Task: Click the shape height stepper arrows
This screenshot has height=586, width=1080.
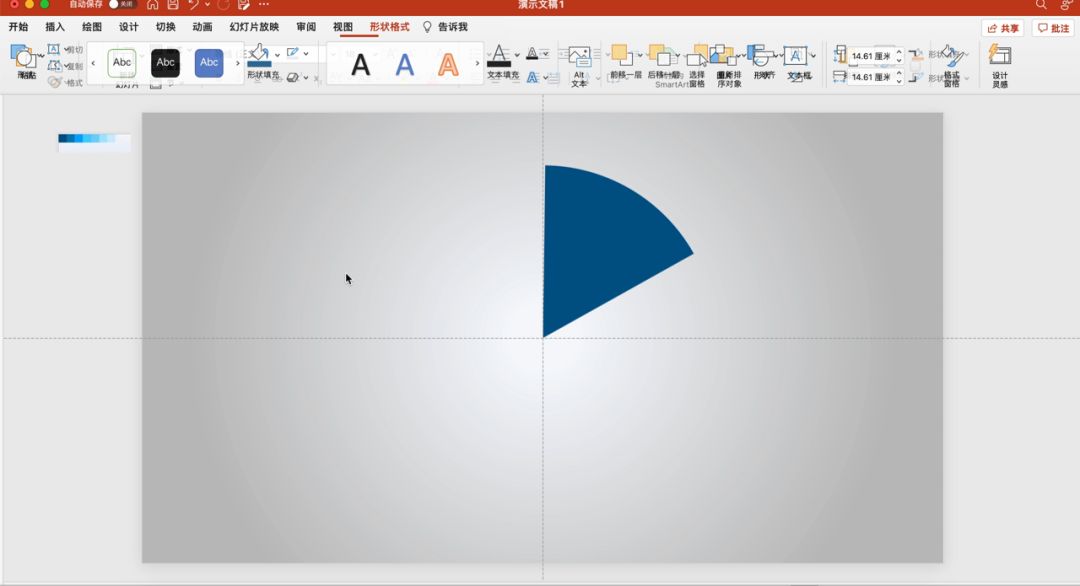Action: click(x=899, y=56)
